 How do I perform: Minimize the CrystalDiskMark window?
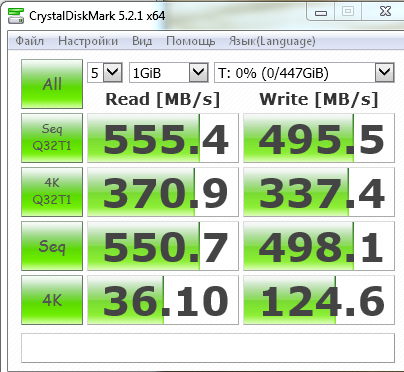click(321, 12)
